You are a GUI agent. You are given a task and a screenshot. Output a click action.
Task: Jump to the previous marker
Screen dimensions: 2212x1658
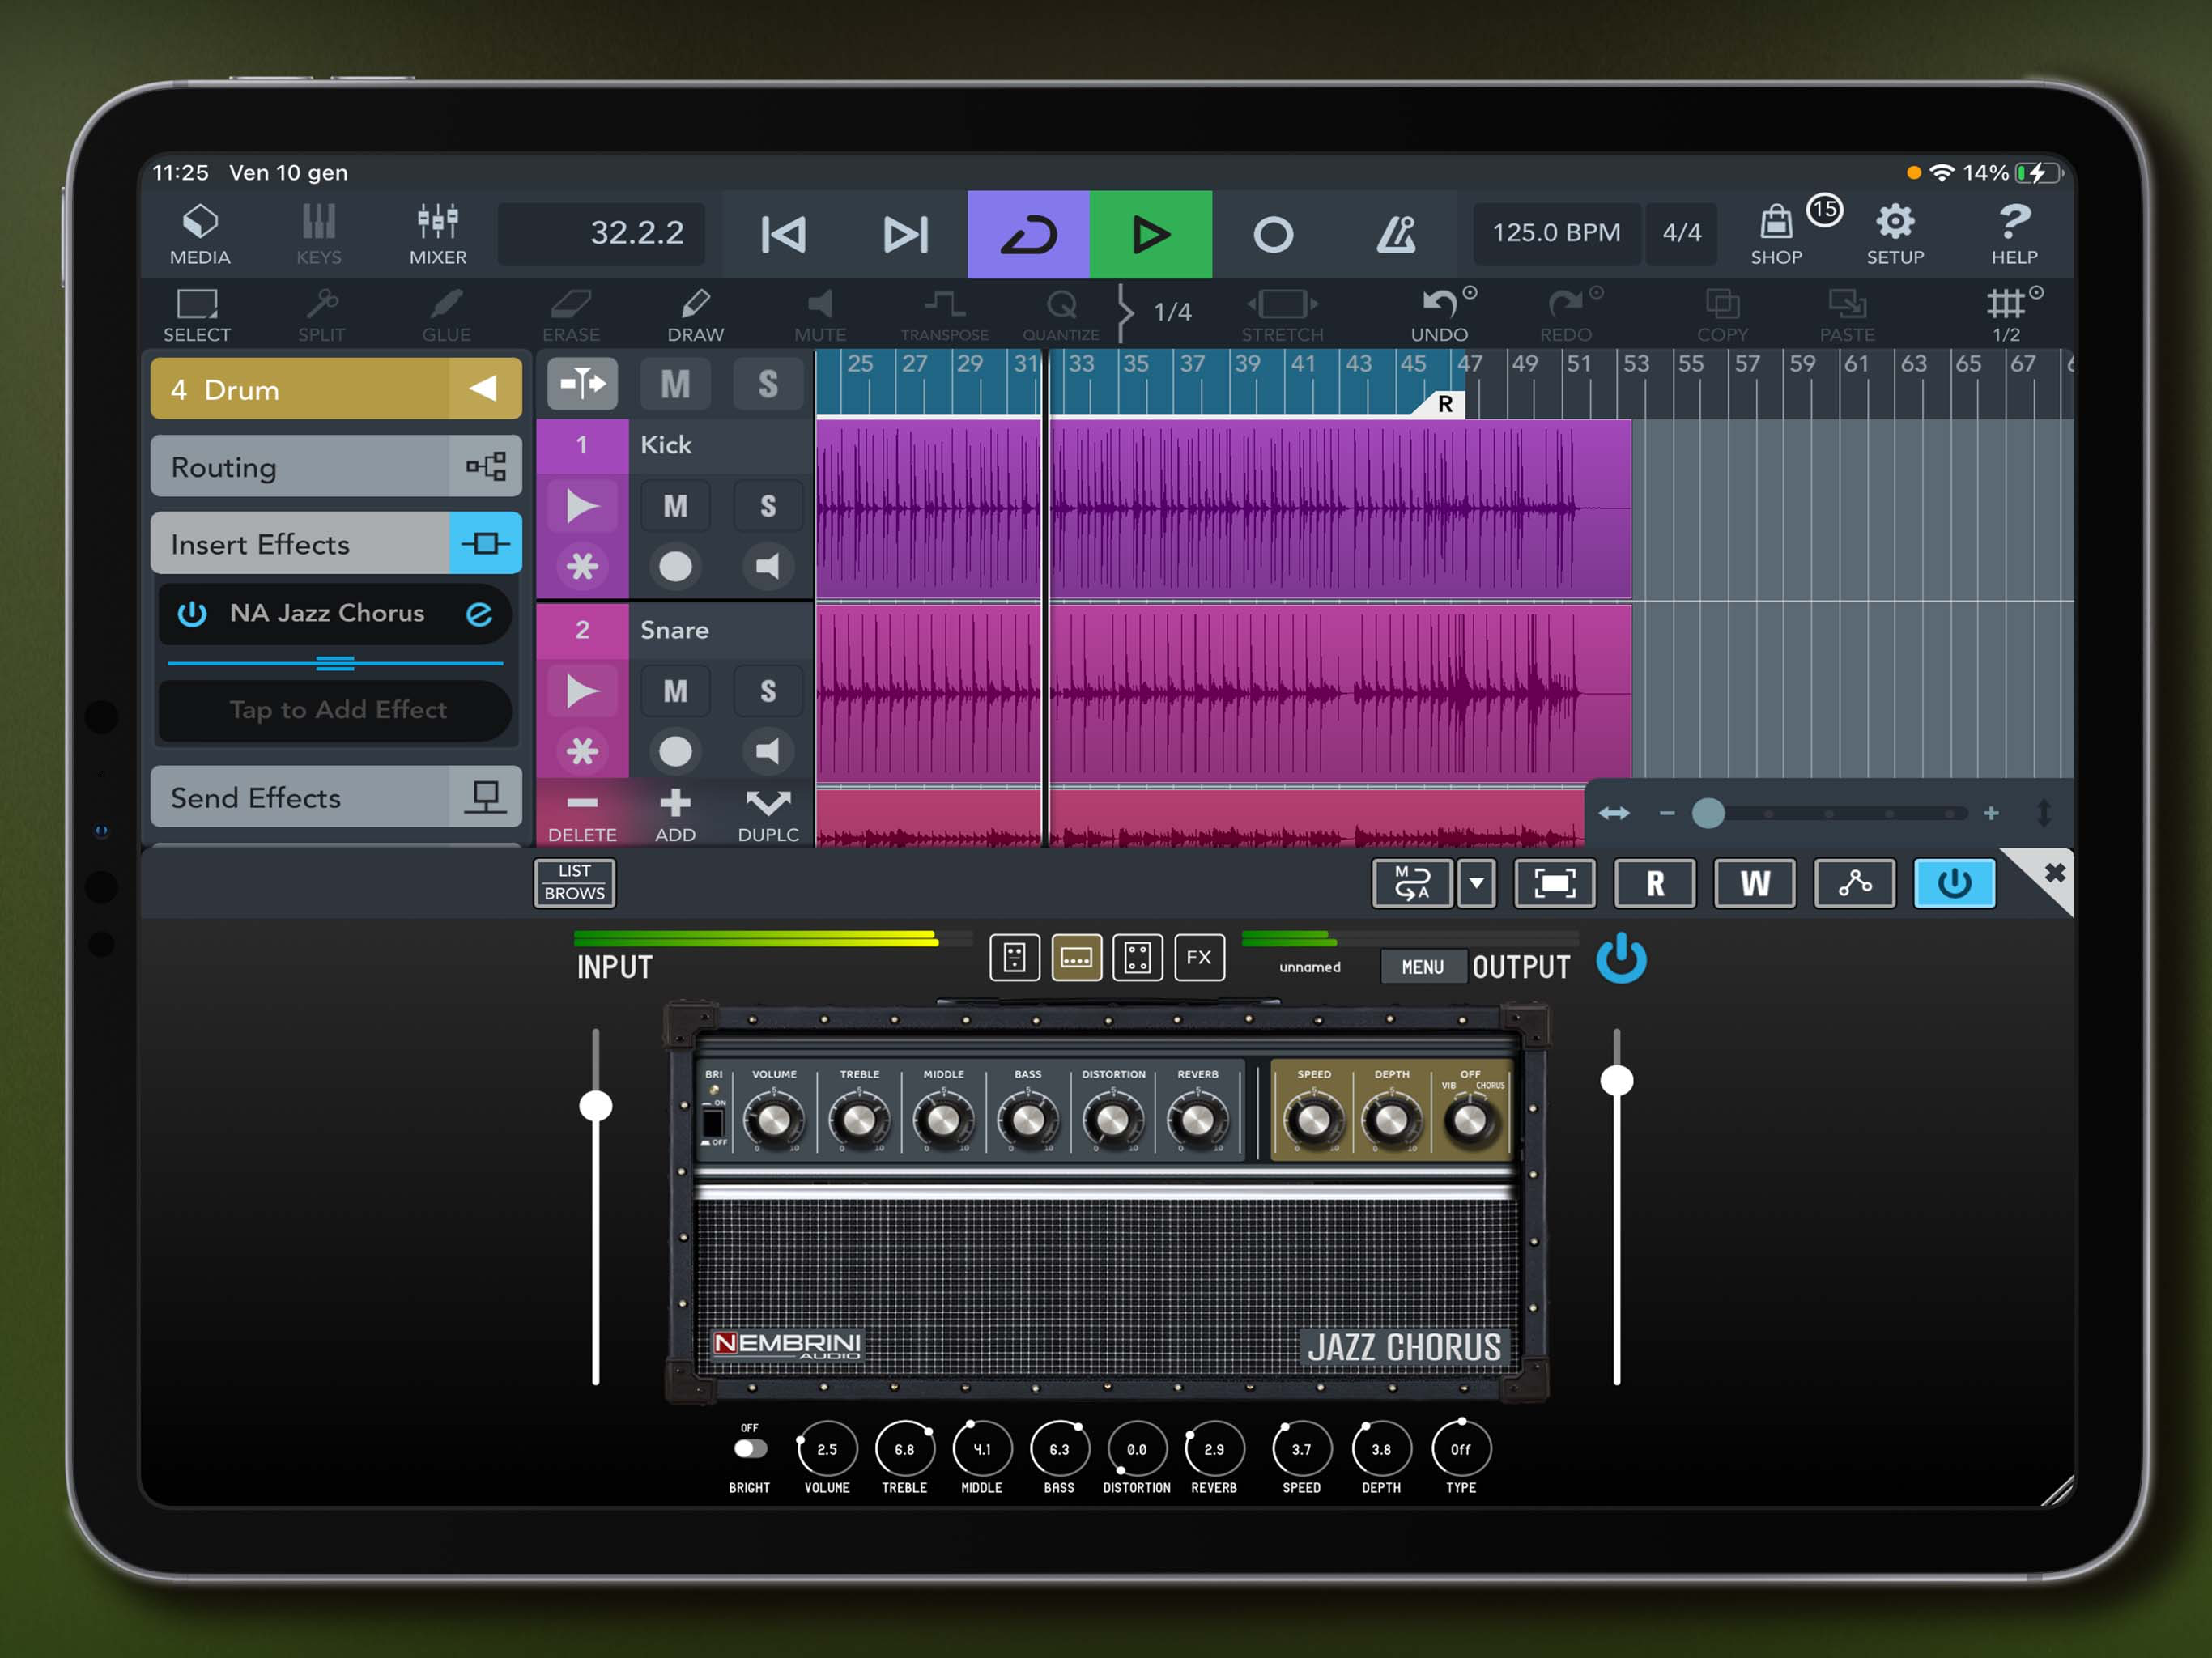pos(783,235)
